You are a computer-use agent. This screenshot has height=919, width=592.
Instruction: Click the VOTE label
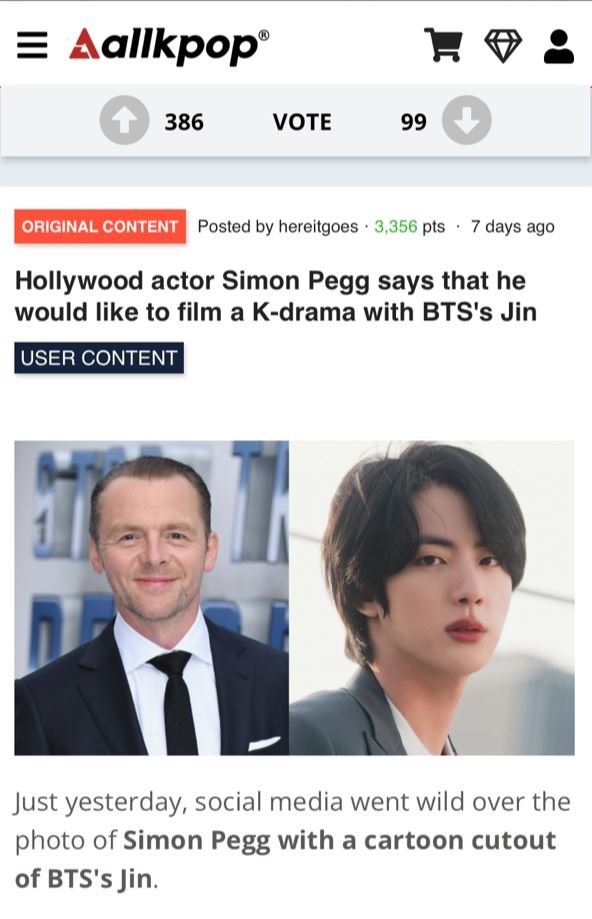pyautogui.click(x=302, y=122)
